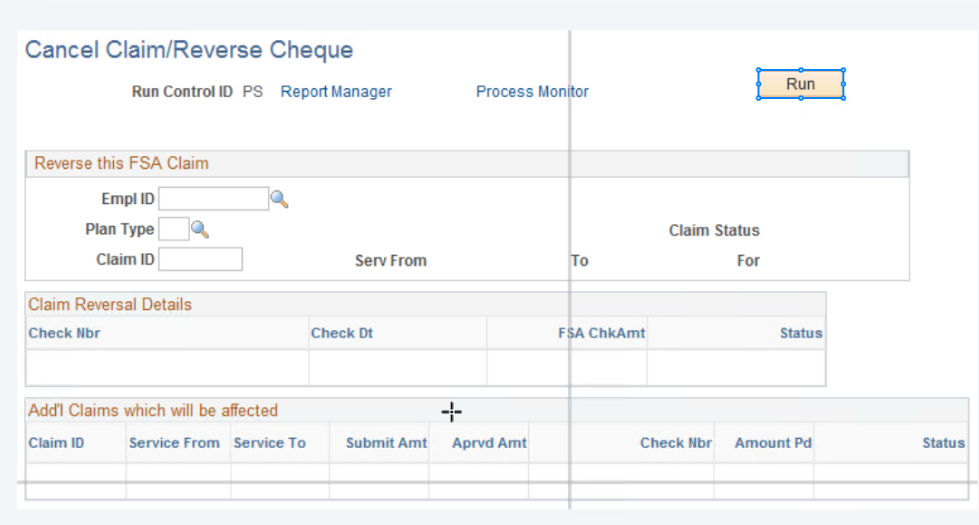Click Status header in Claim Reversal Details

[x=801, y=333]
